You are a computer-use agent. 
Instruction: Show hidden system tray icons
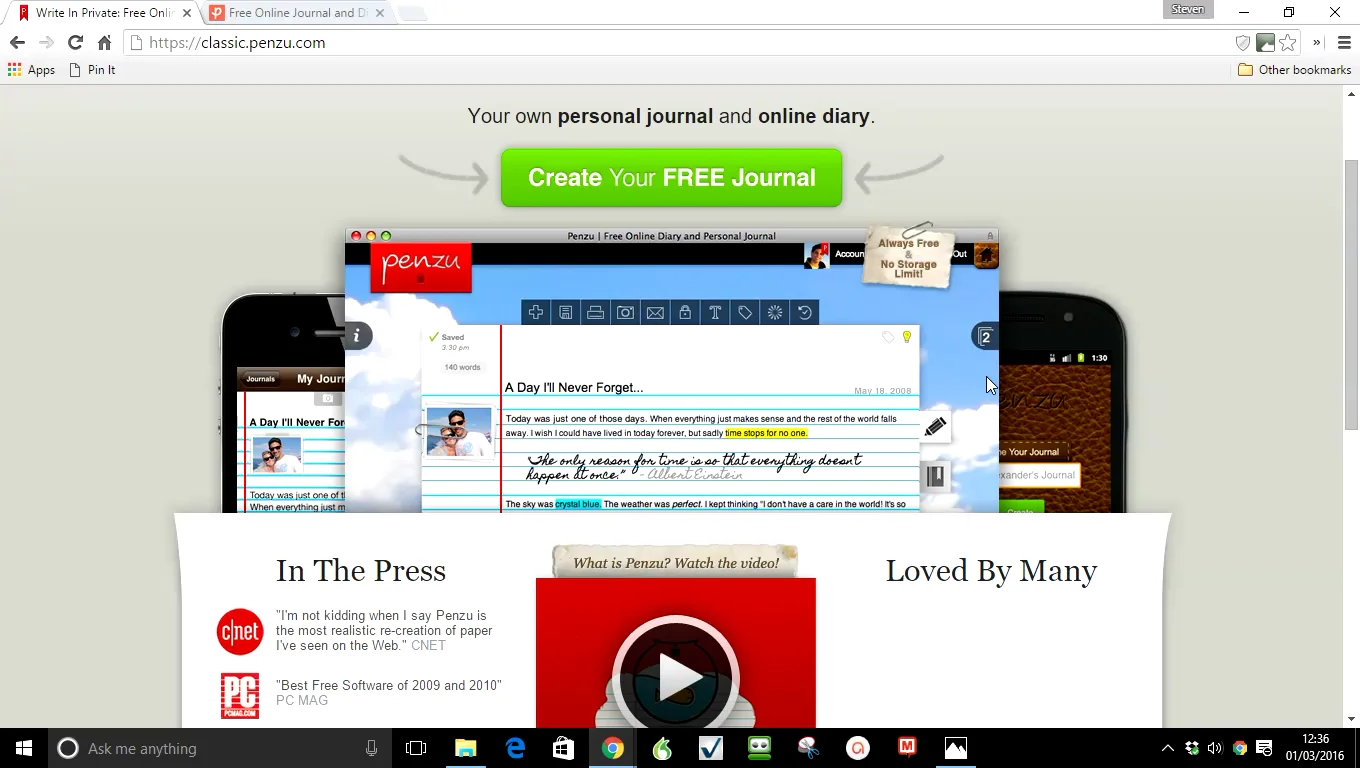pyautogui.click(x=1167, y=748)
